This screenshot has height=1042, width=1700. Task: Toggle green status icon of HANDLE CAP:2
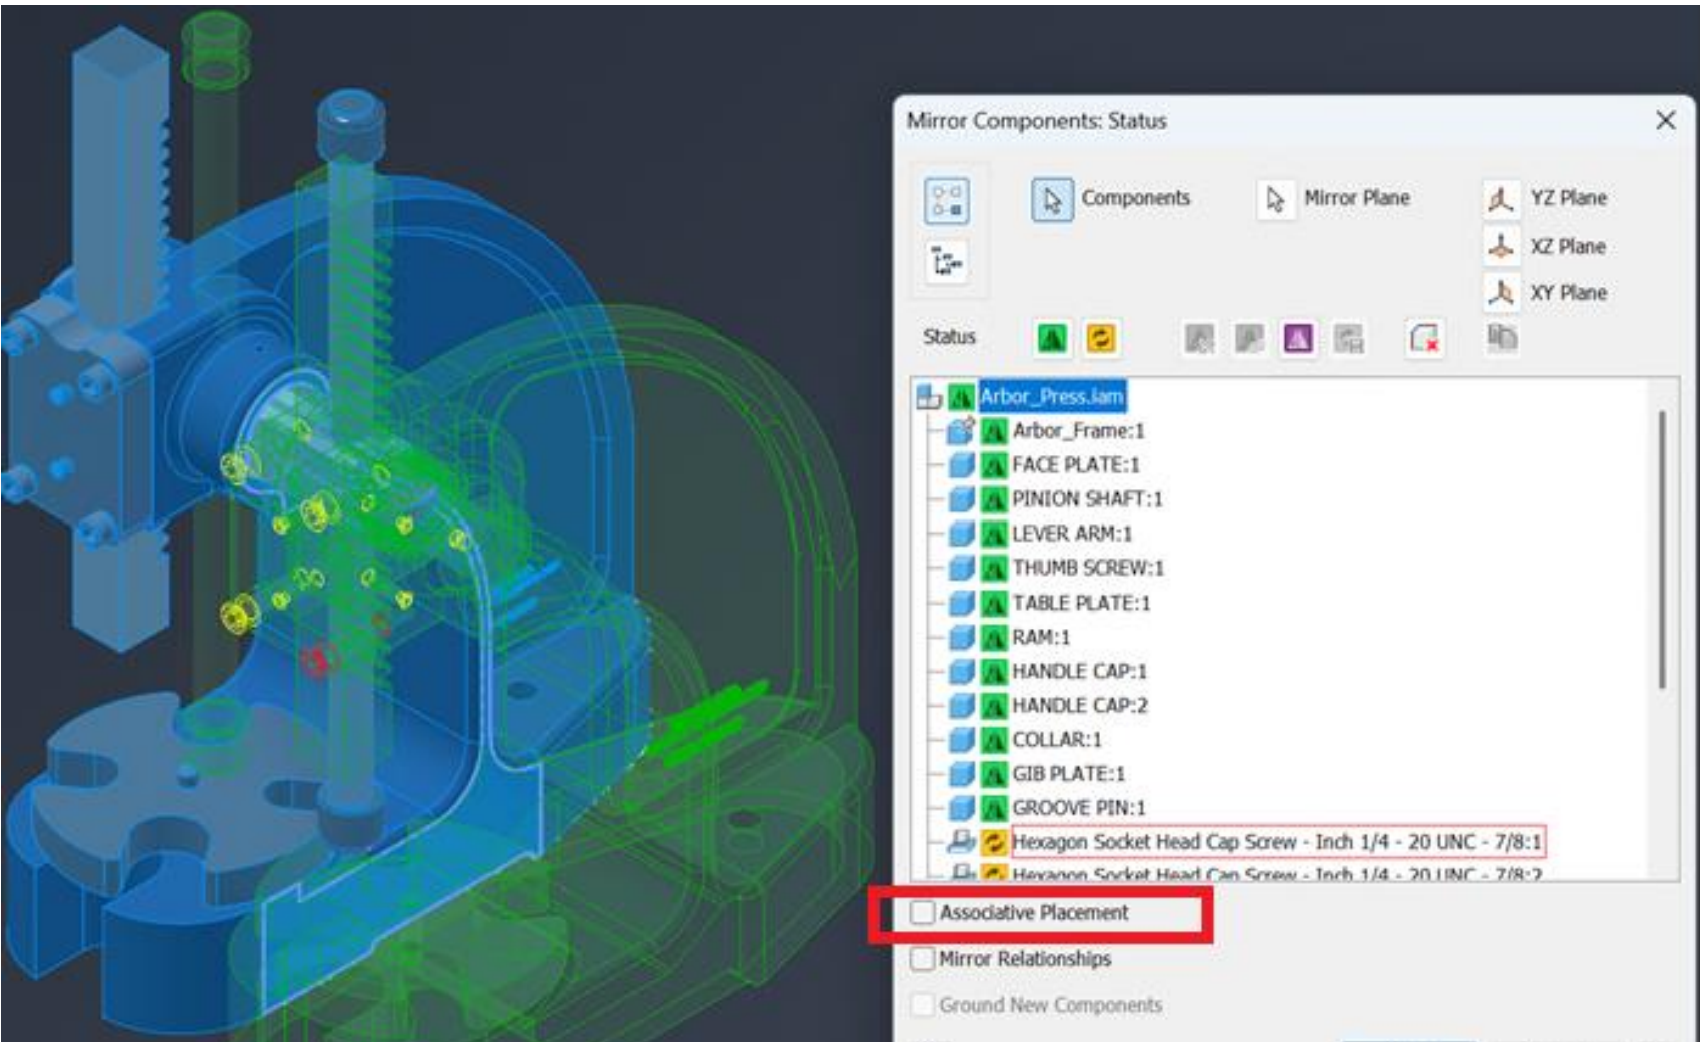coord(994,705)
